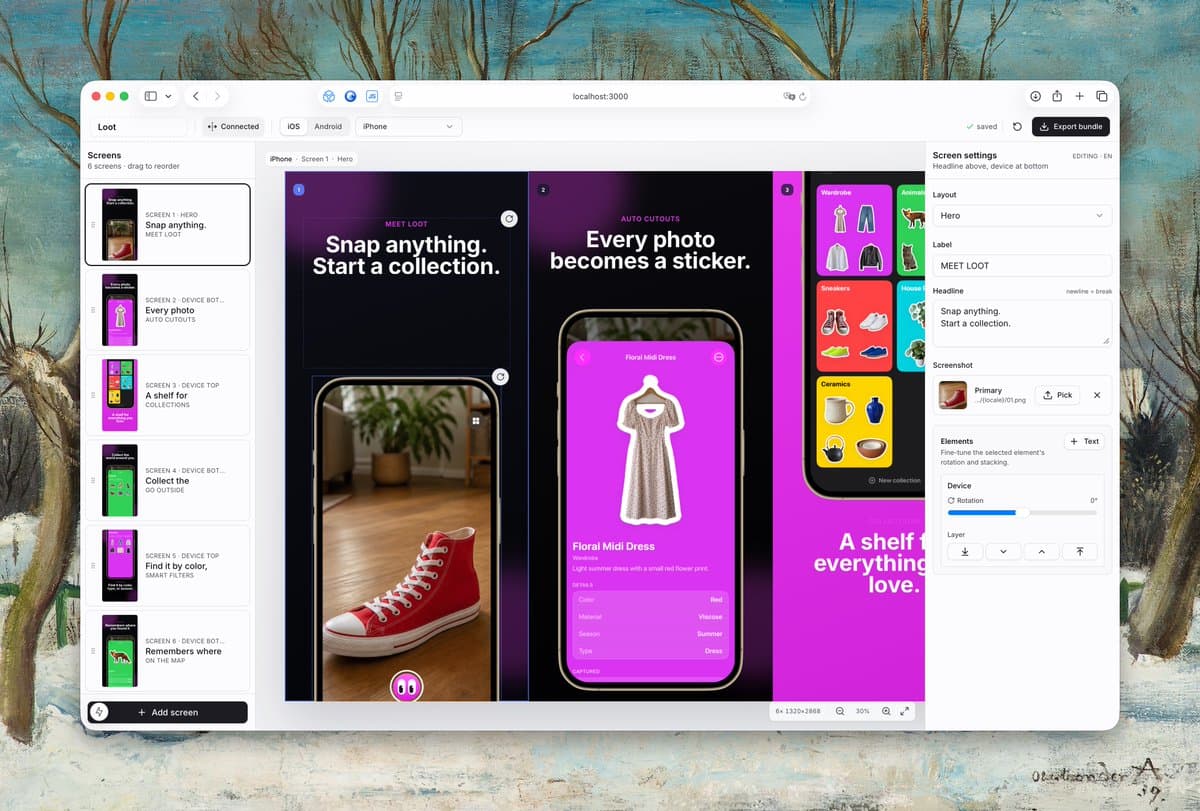Toggle the browser sidebar icon
1200x811 pixels.
150,96
